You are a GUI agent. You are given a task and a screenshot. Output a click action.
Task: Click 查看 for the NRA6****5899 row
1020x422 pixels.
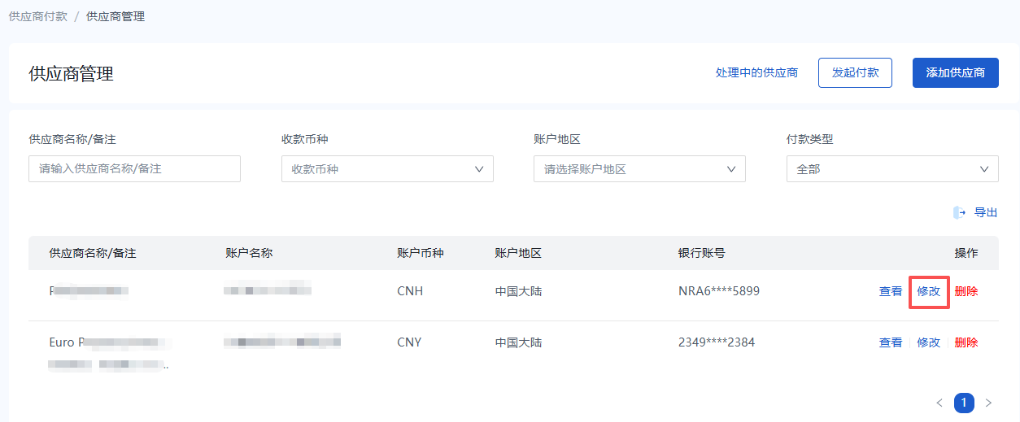(x=891, y=291)
